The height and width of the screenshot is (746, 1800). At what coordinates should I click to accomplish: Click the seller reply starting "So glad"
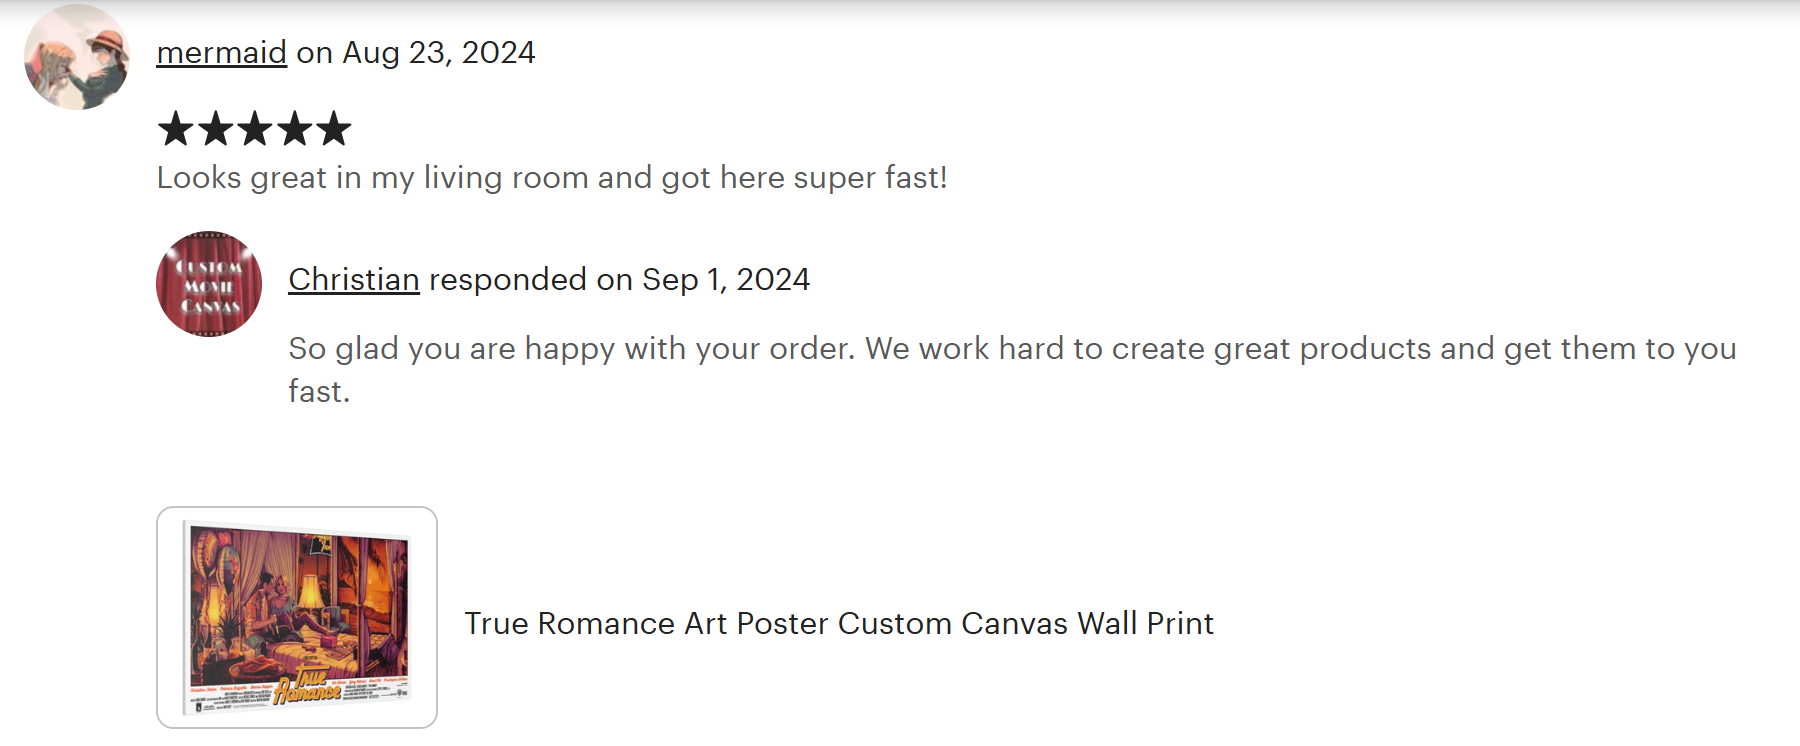[x=1011, y=349]
